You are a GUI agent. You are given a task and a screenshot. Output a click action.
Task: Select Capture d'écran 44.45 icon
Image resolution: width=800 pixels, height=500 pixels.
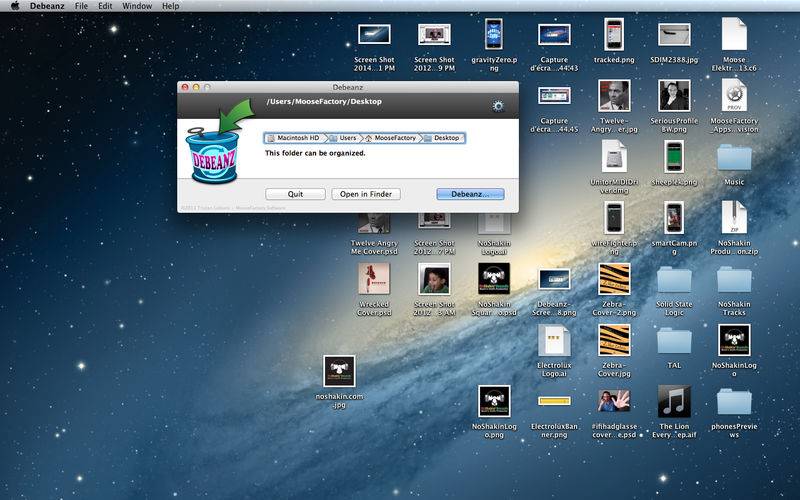(x=554, y=95)
